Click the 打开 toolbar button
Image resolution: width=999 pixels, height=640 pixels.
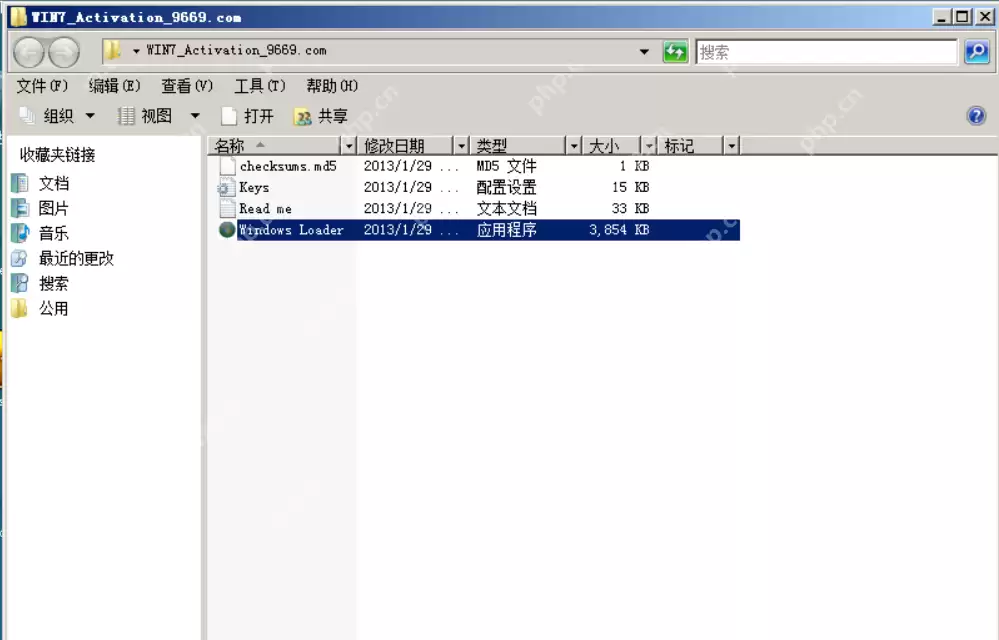coord(257,115)
